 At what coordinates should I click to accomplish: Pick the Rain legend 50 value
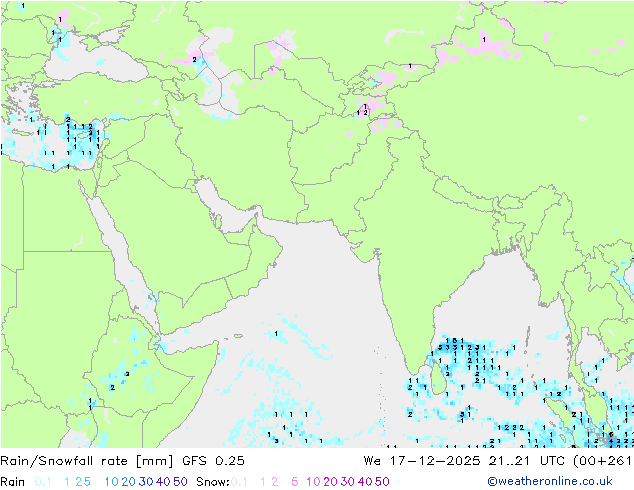point(180,482)
